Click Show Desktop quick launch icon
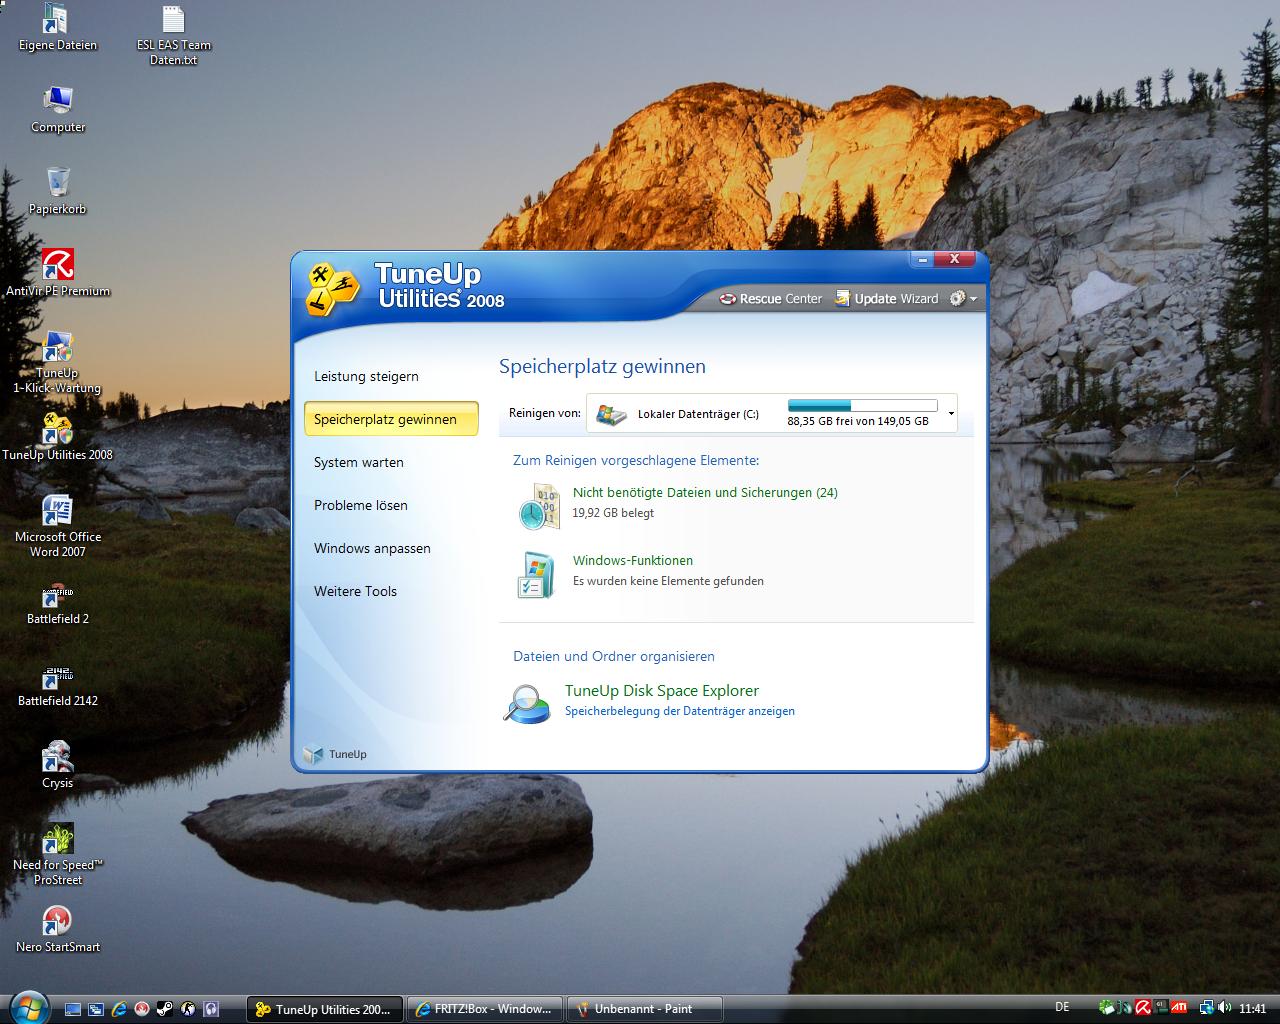This screenshot has height=1024, width=1280. pyautogui.click(x=73, y=1009)
